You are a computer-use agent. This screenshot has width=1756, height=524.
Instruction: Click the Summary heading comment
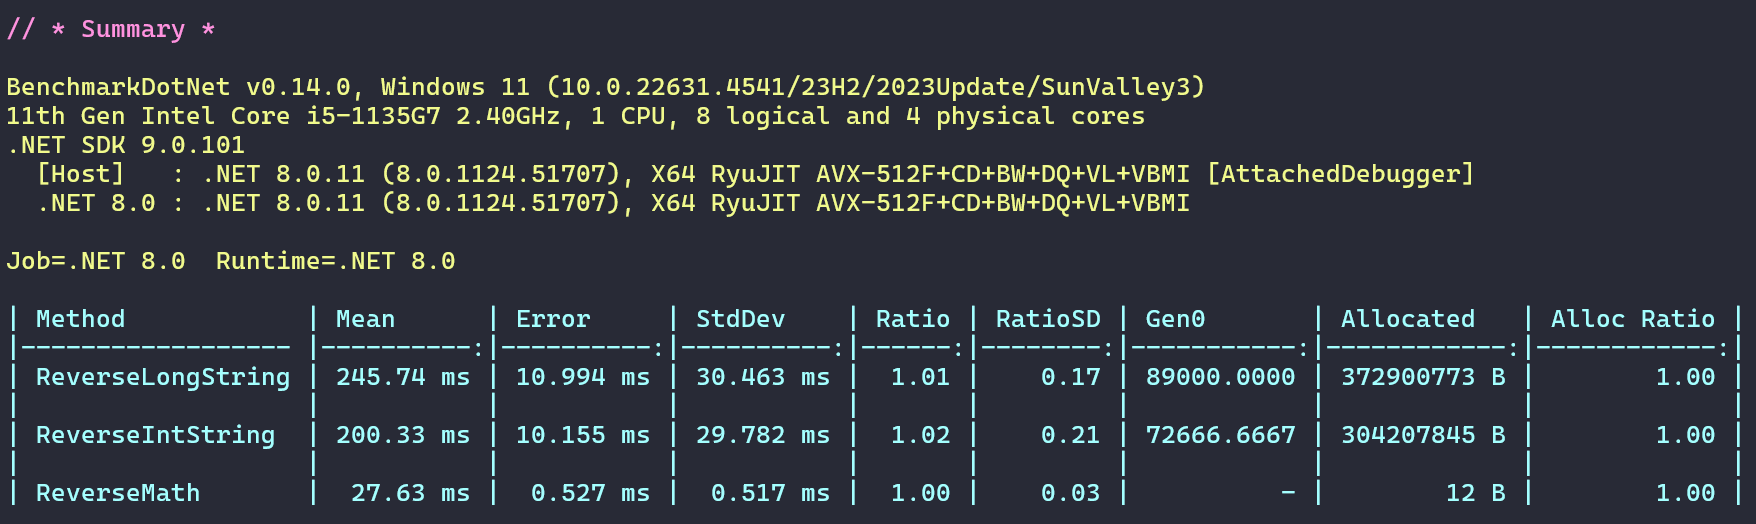point(111,29)
